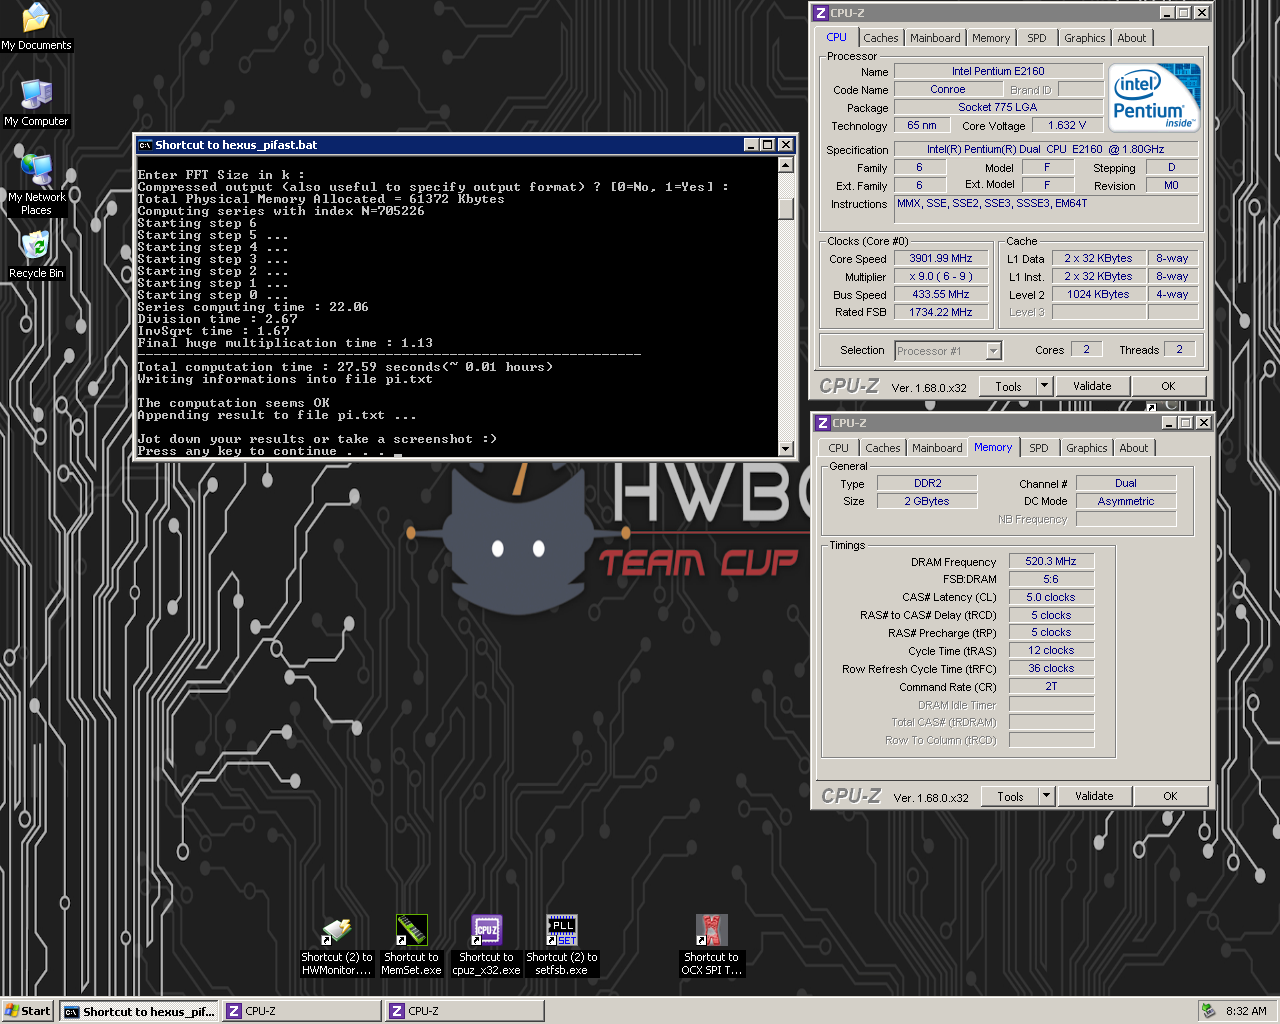Viewport: 1280px width, 1024px height.
Task: Click the taskbar clock showing 8:32 AM
Action: 1246,1011
